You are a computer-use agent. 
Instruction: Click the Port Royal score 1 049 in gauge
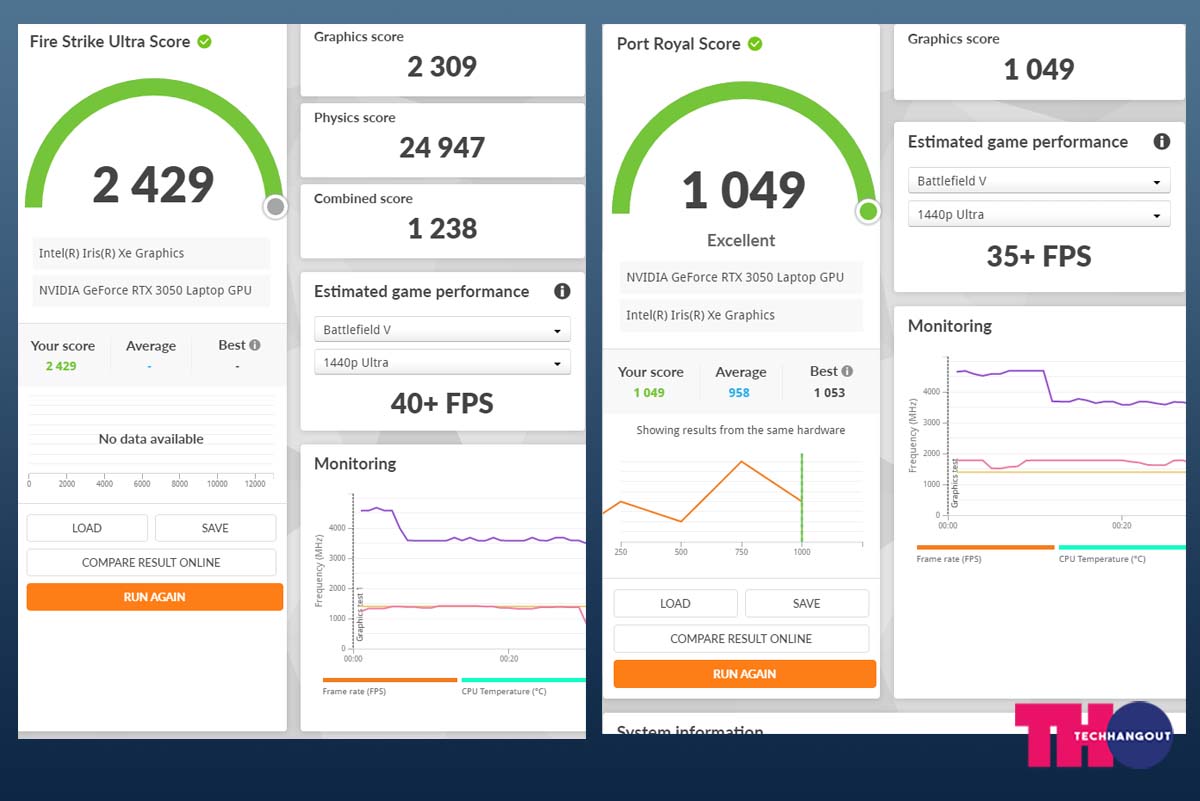coord(744,190)
